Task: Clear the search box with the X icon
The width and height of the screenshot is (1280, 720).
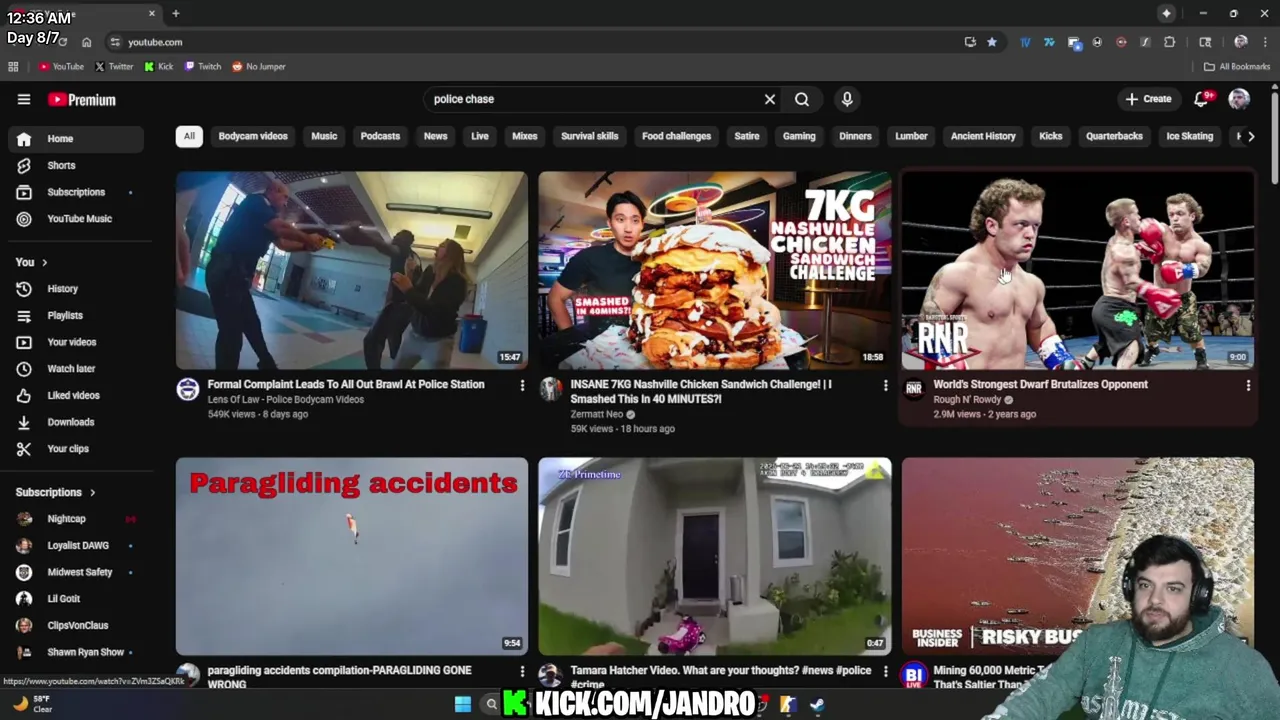Action: coord(770,99)
